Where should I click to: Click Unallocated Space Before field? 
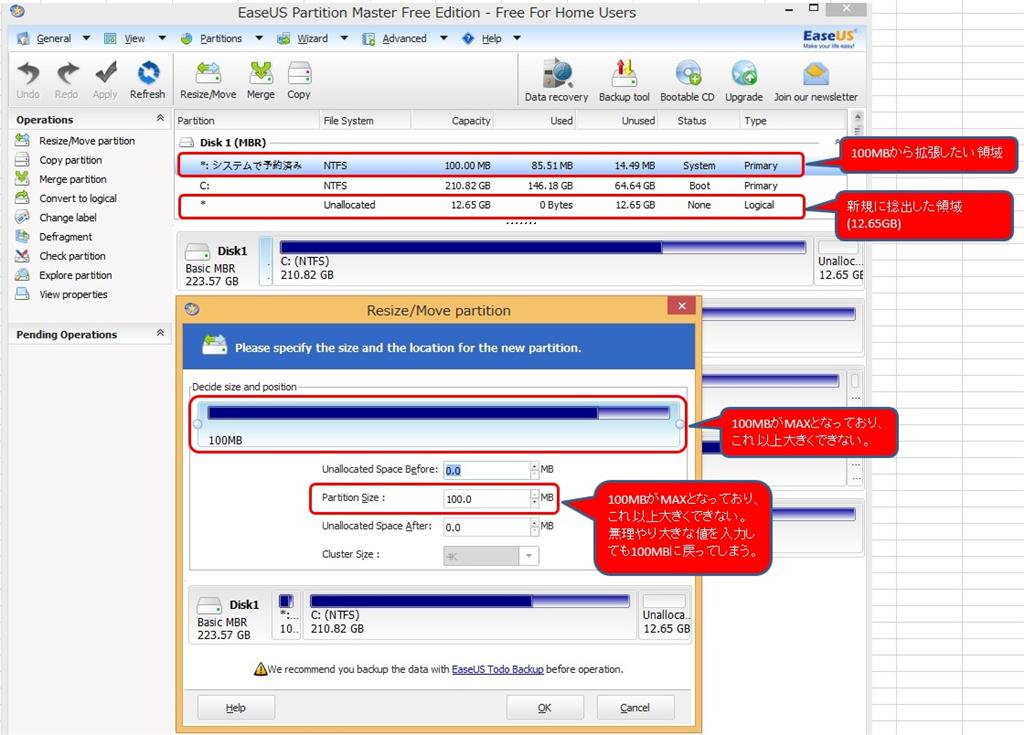pos(487,470)
